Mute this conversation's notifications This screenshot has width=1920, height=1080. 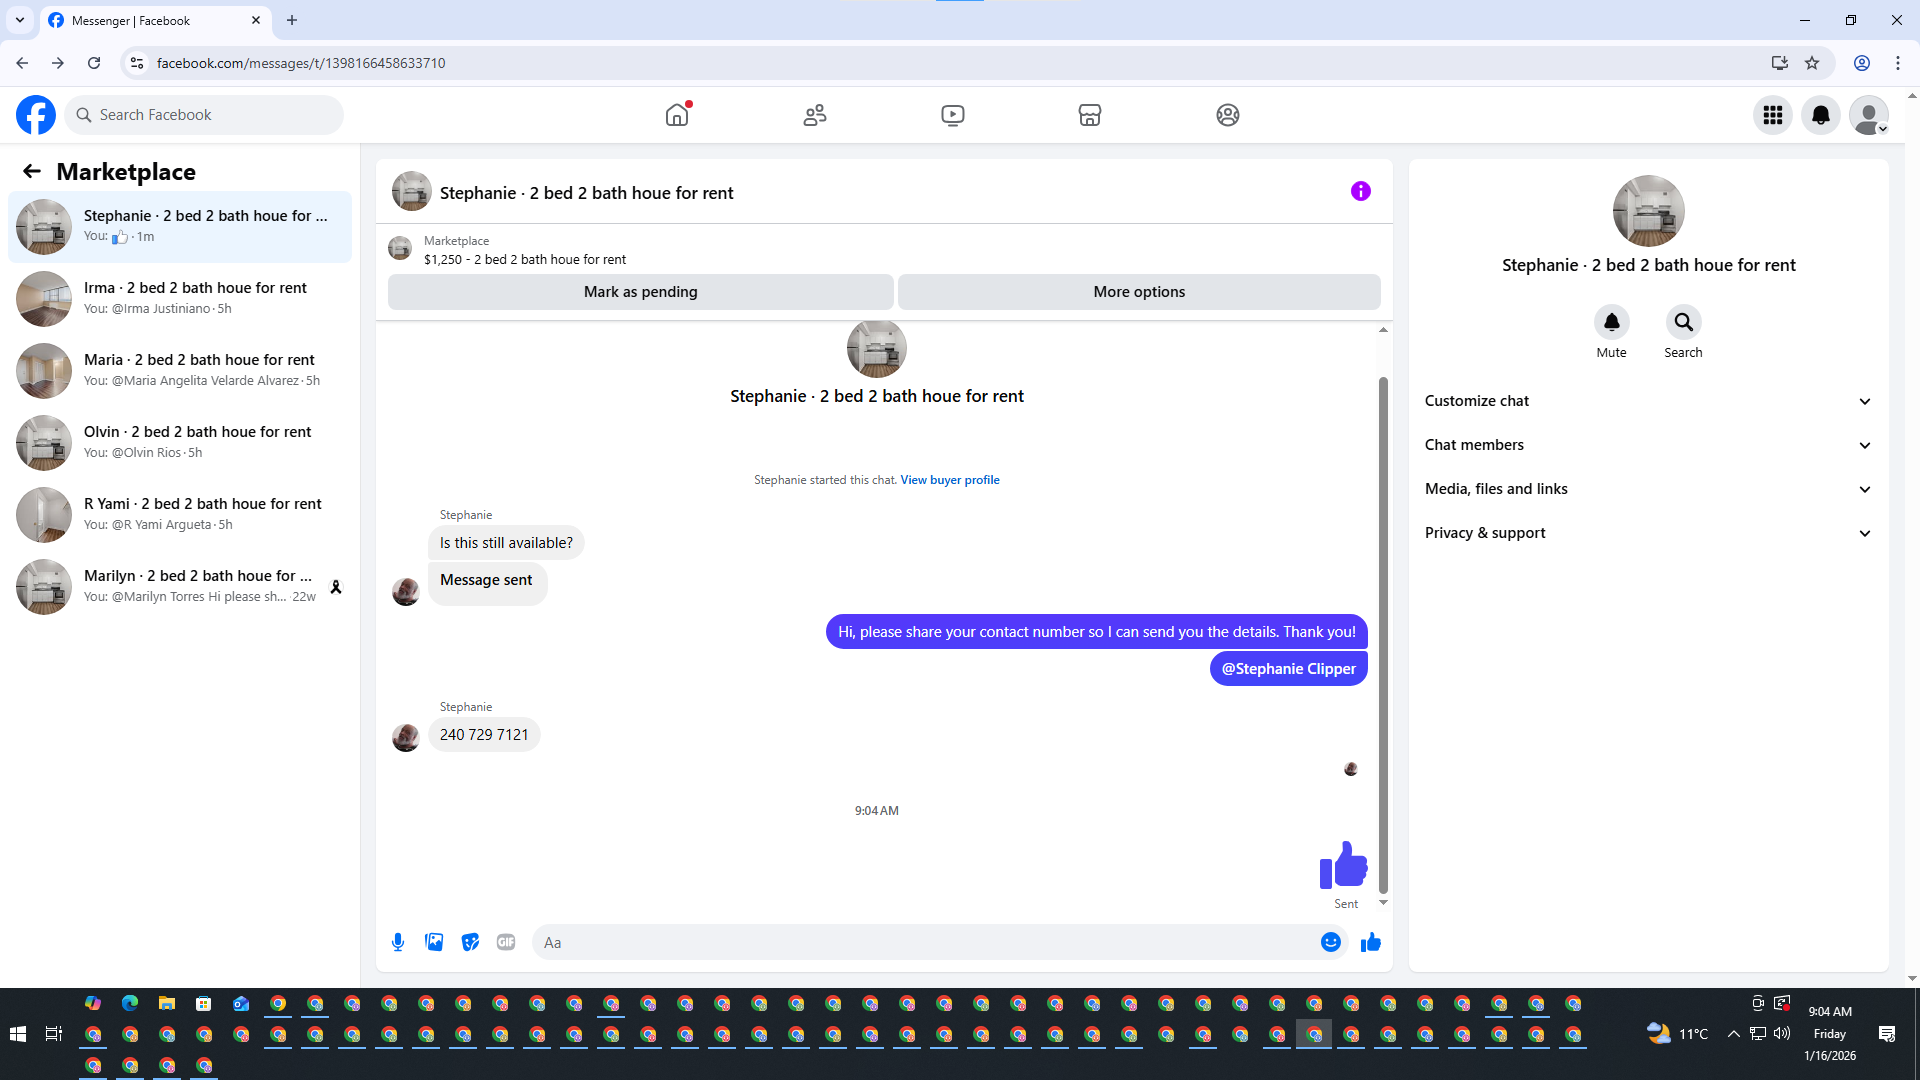pyautogui.click(x=1611, y=323)
